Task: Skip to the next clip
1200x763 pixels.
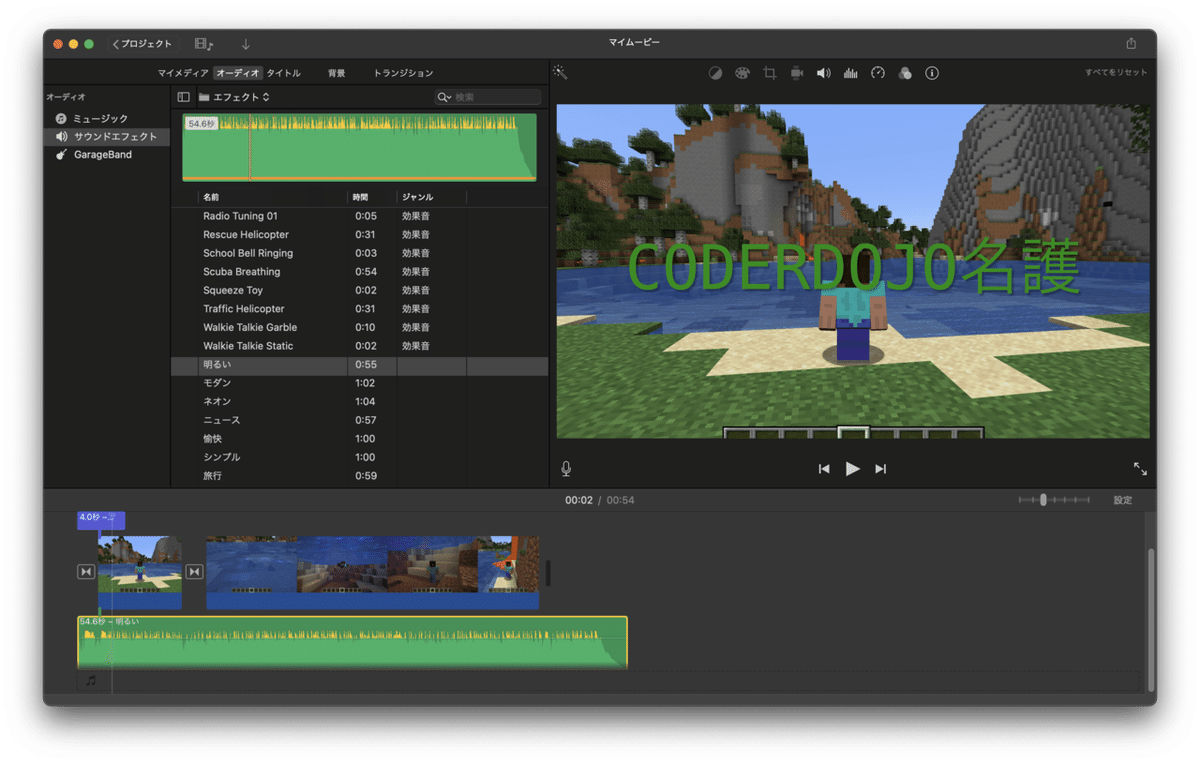Action: click(881, 468)
